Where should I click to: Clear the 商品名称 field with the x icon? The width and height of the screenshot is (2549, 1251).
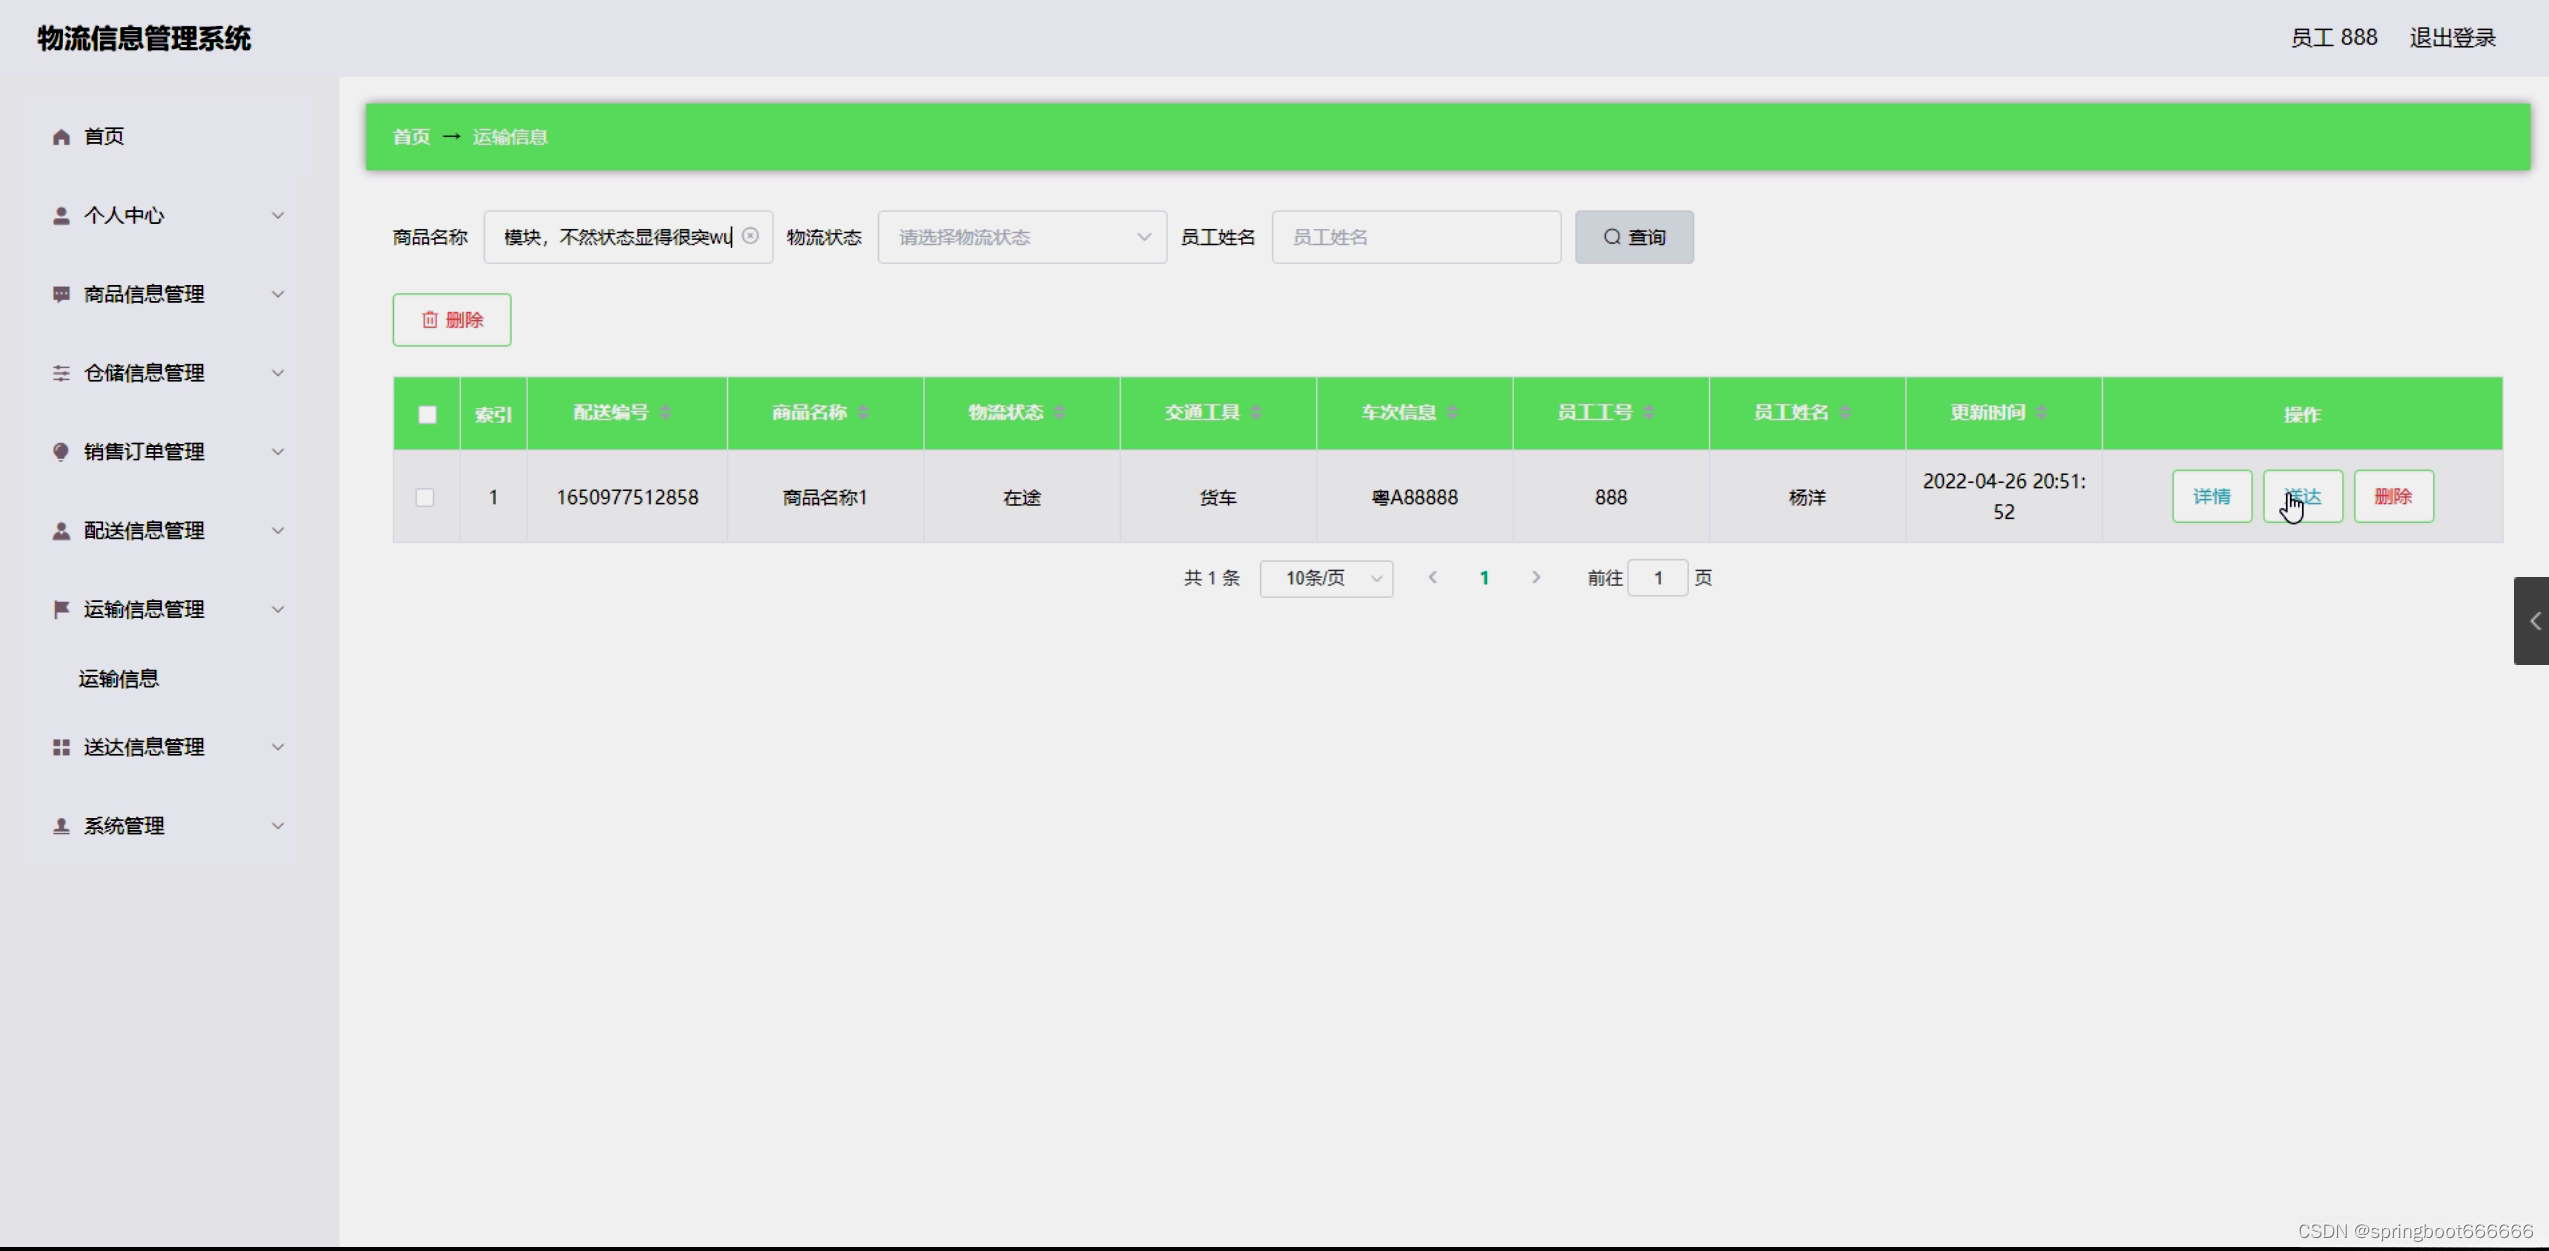click(x=750, y=236)
